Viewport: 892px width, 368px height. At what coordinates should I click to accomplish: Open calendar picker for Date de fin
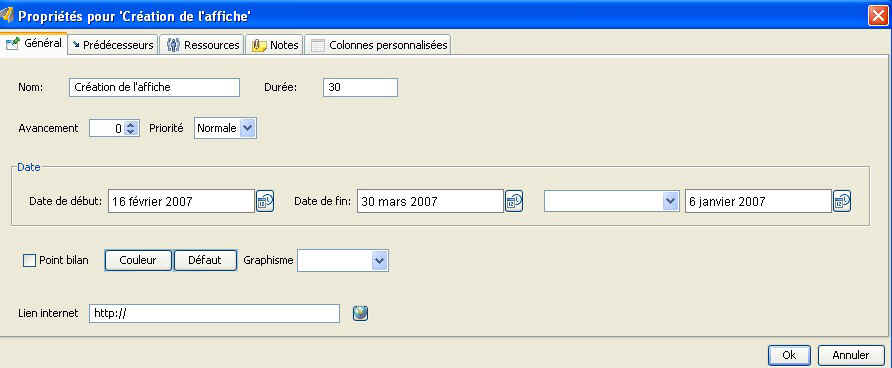click(514, 201)
